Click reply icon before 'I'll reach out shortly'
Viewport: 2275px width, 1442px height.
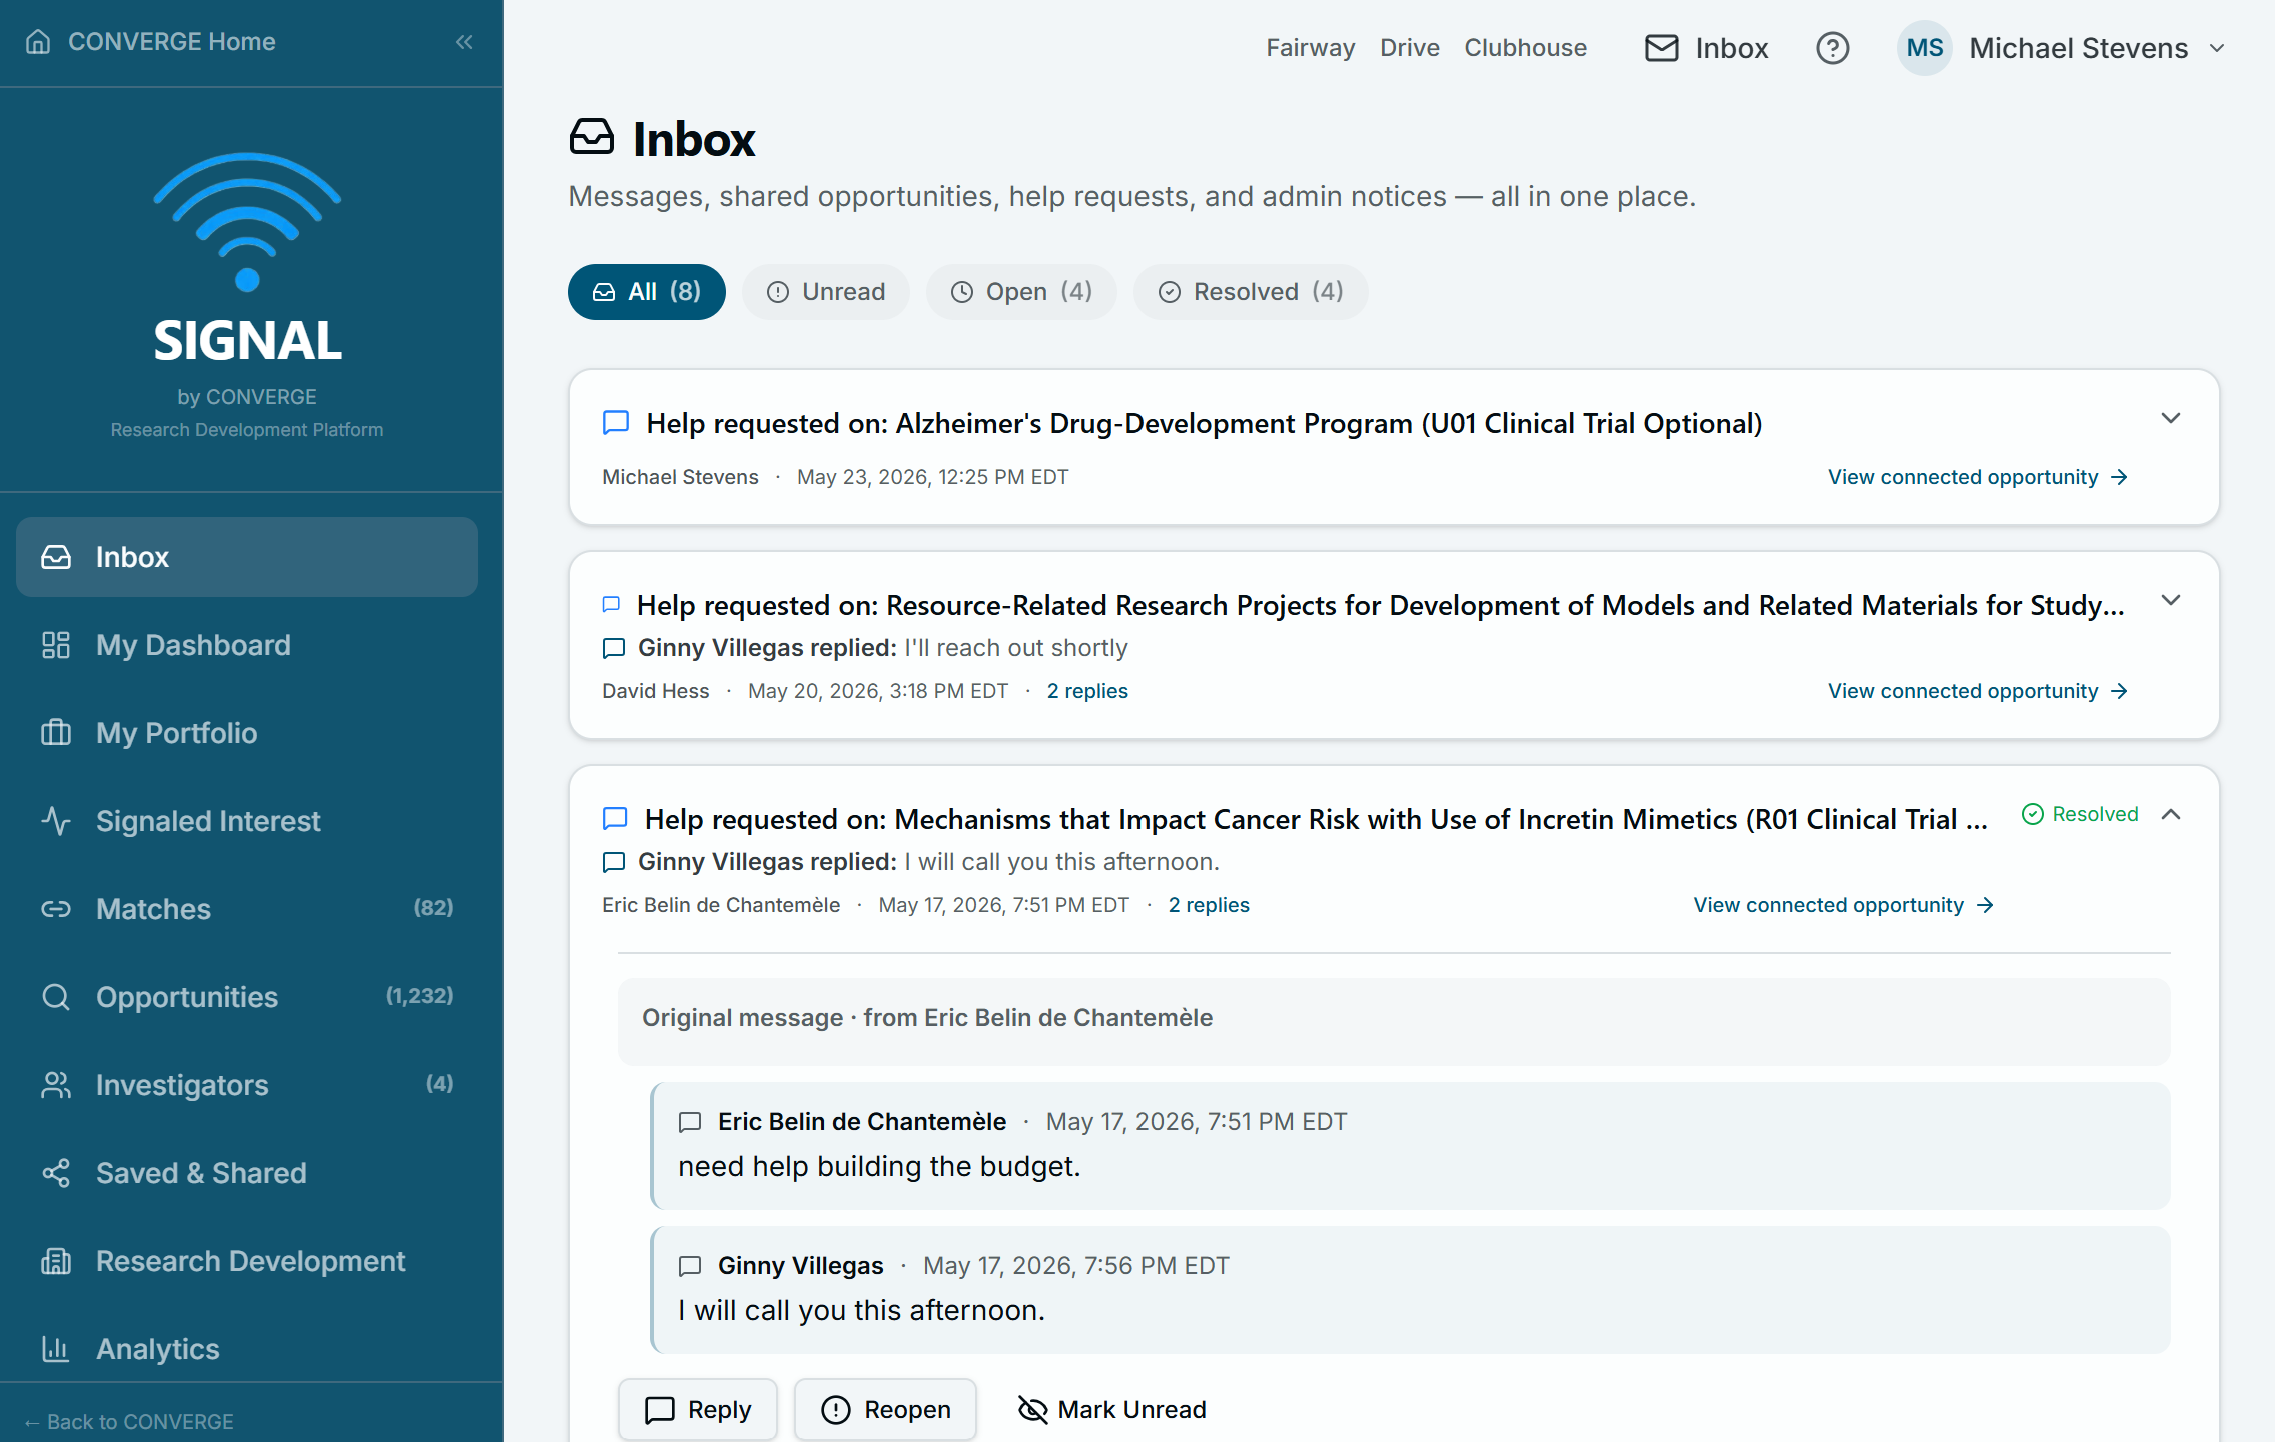(x=614, y=648)
